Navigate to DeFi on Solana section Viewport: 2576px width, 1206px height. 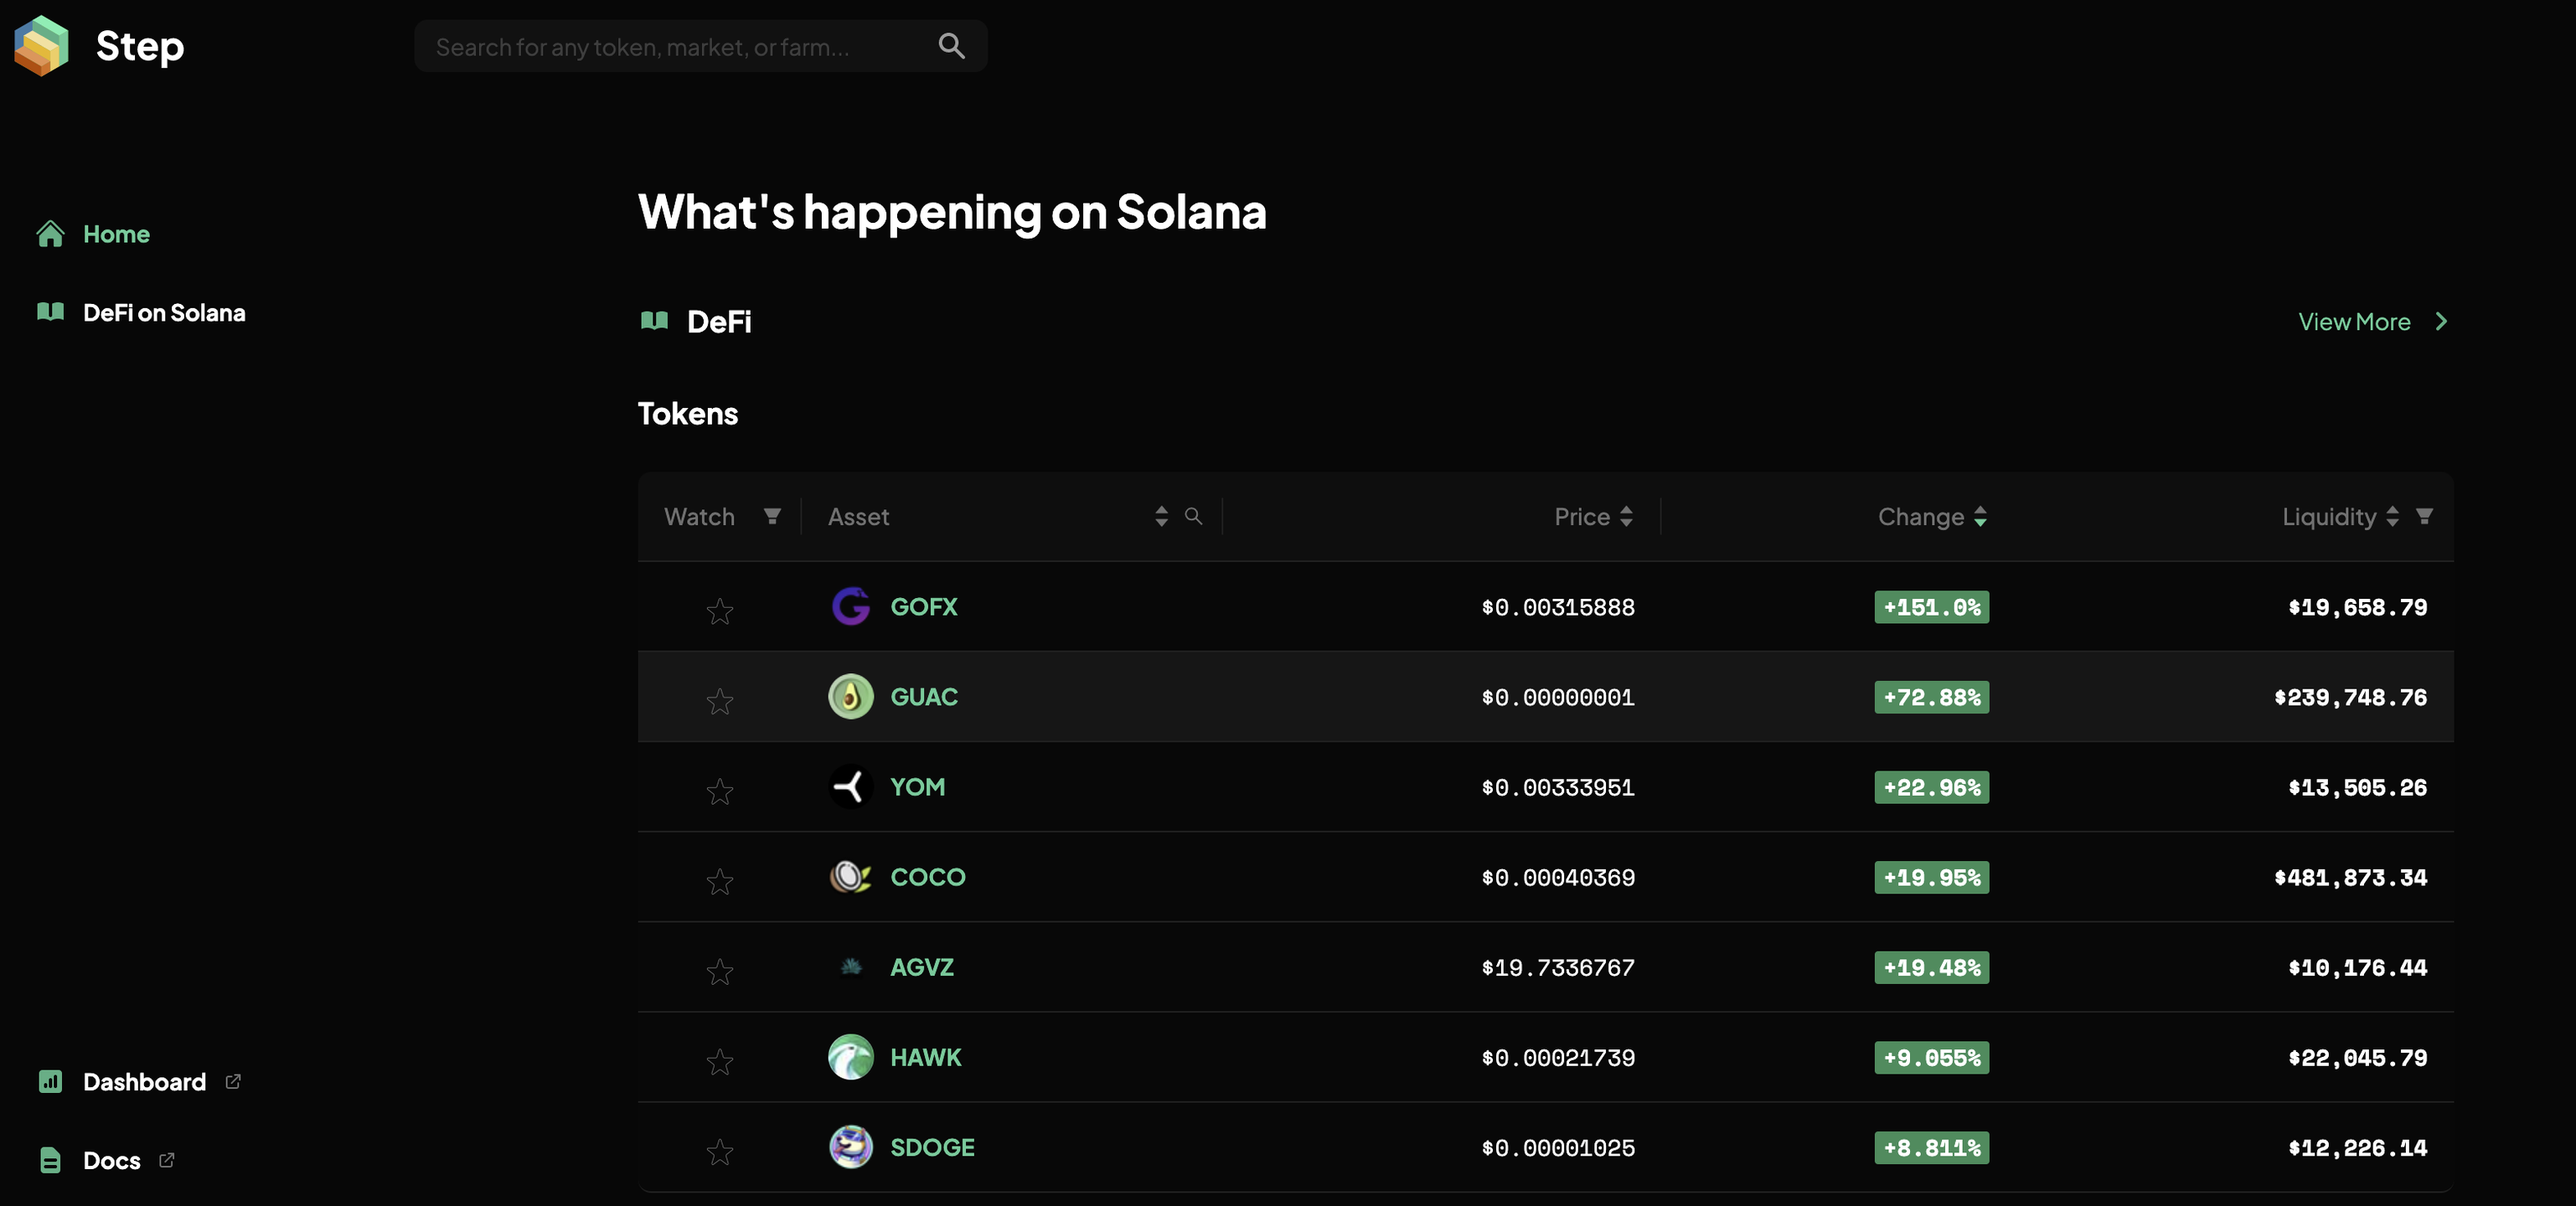coord(163,312)
